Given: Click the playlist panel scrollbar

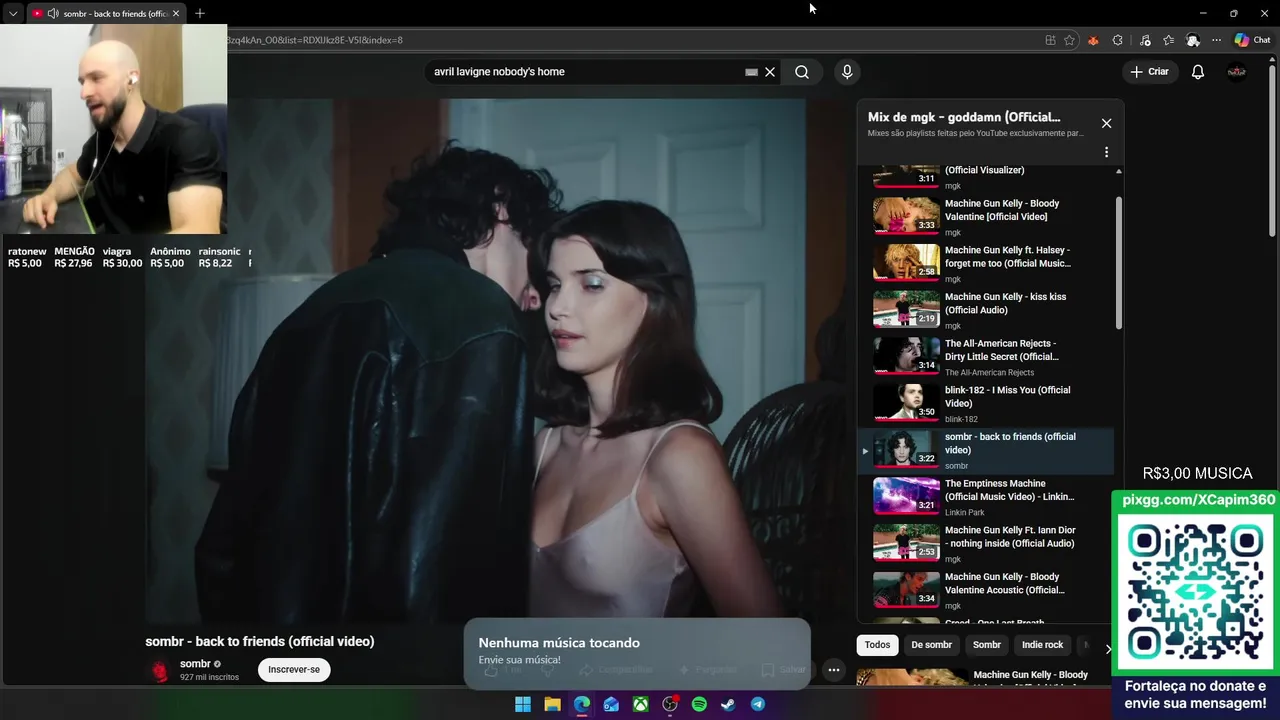Looking at the screenshot, I should tap(1118, 263).
